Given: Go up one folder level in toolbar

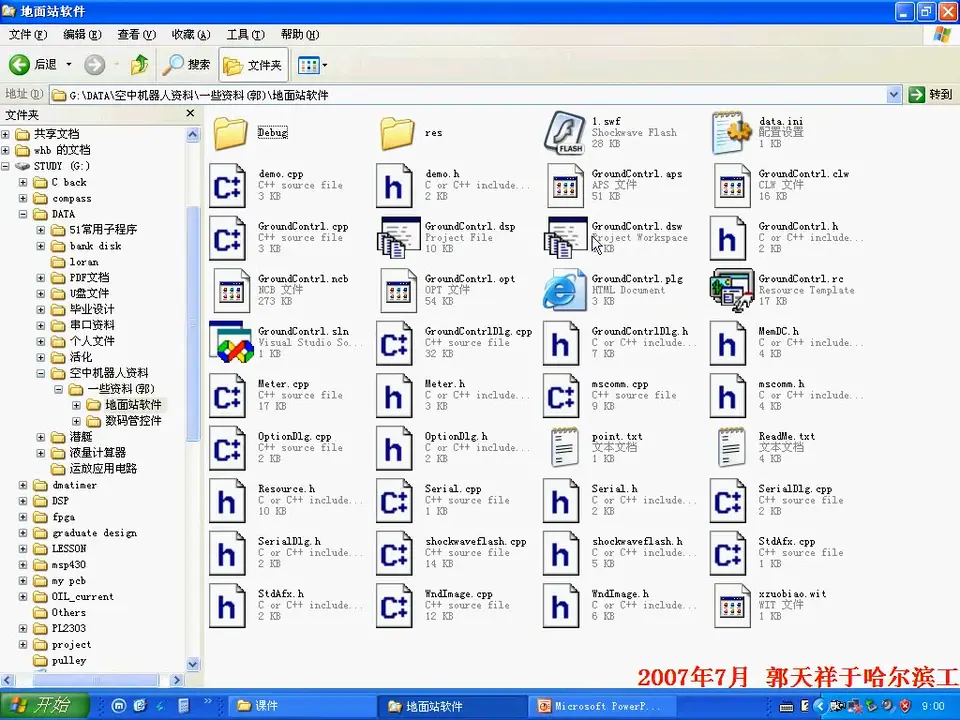Looking at the screenshot, I should (x=139, y=64).
